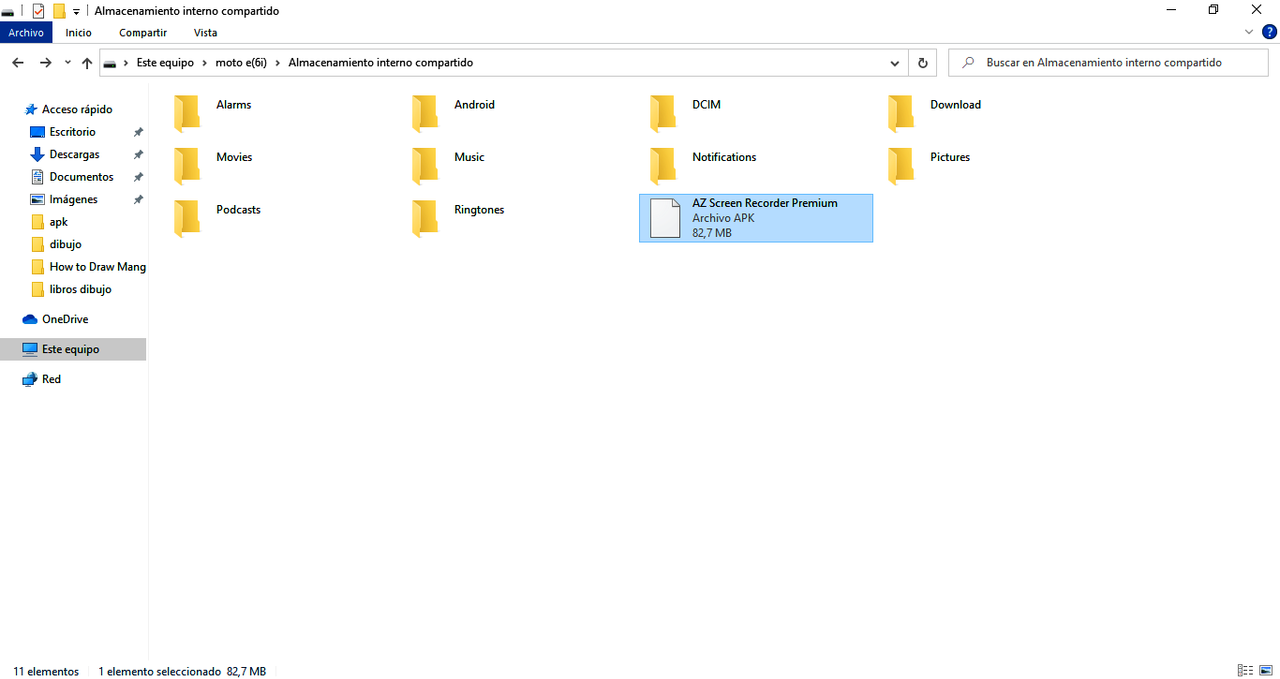The width and height of the screenshot is (1280, 679).
Task: Open the Help question mark icon
Action: click(1270, 32)
